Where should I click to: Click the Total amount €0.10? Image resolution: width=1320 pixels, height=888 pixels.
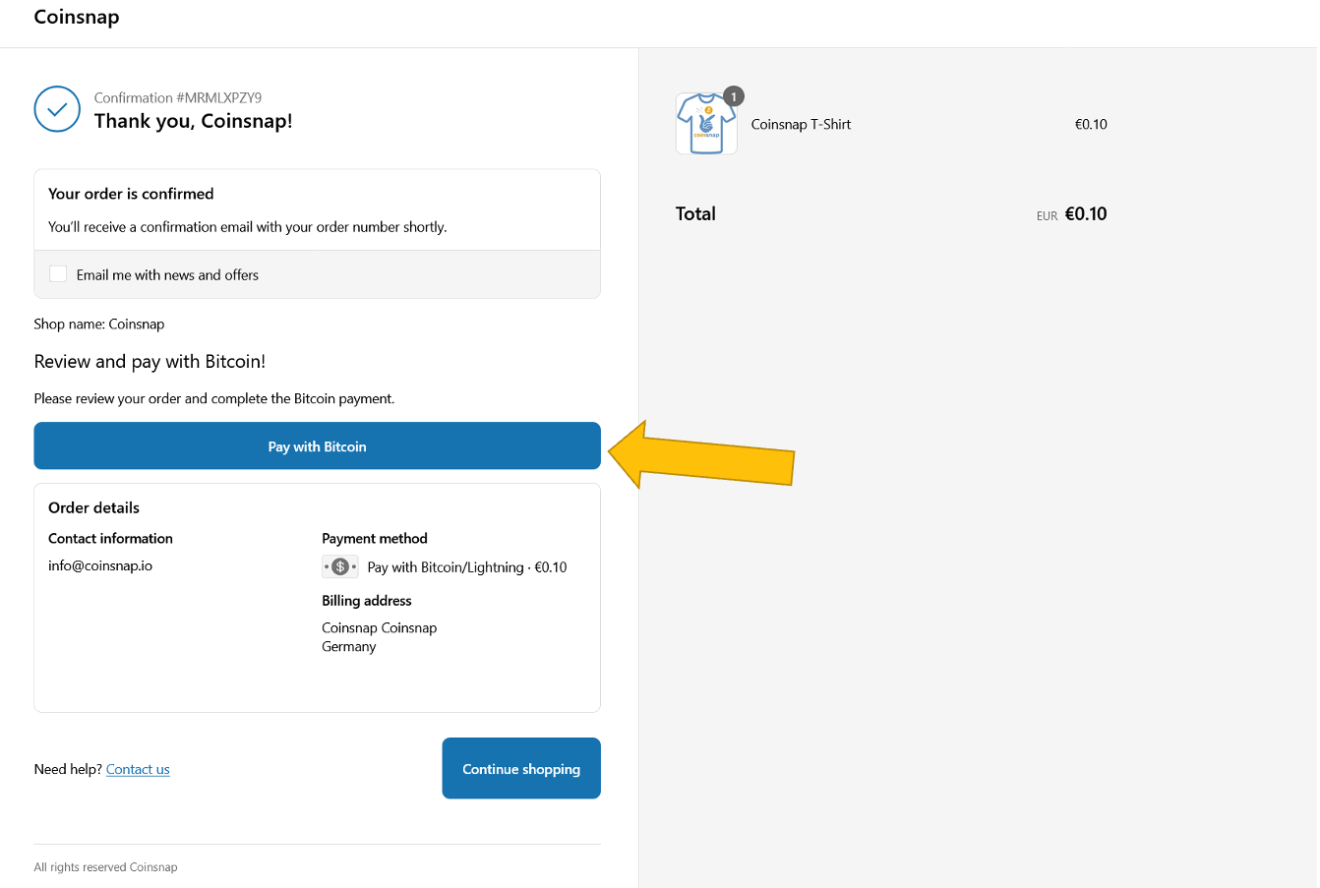[x=1085, y=214]
